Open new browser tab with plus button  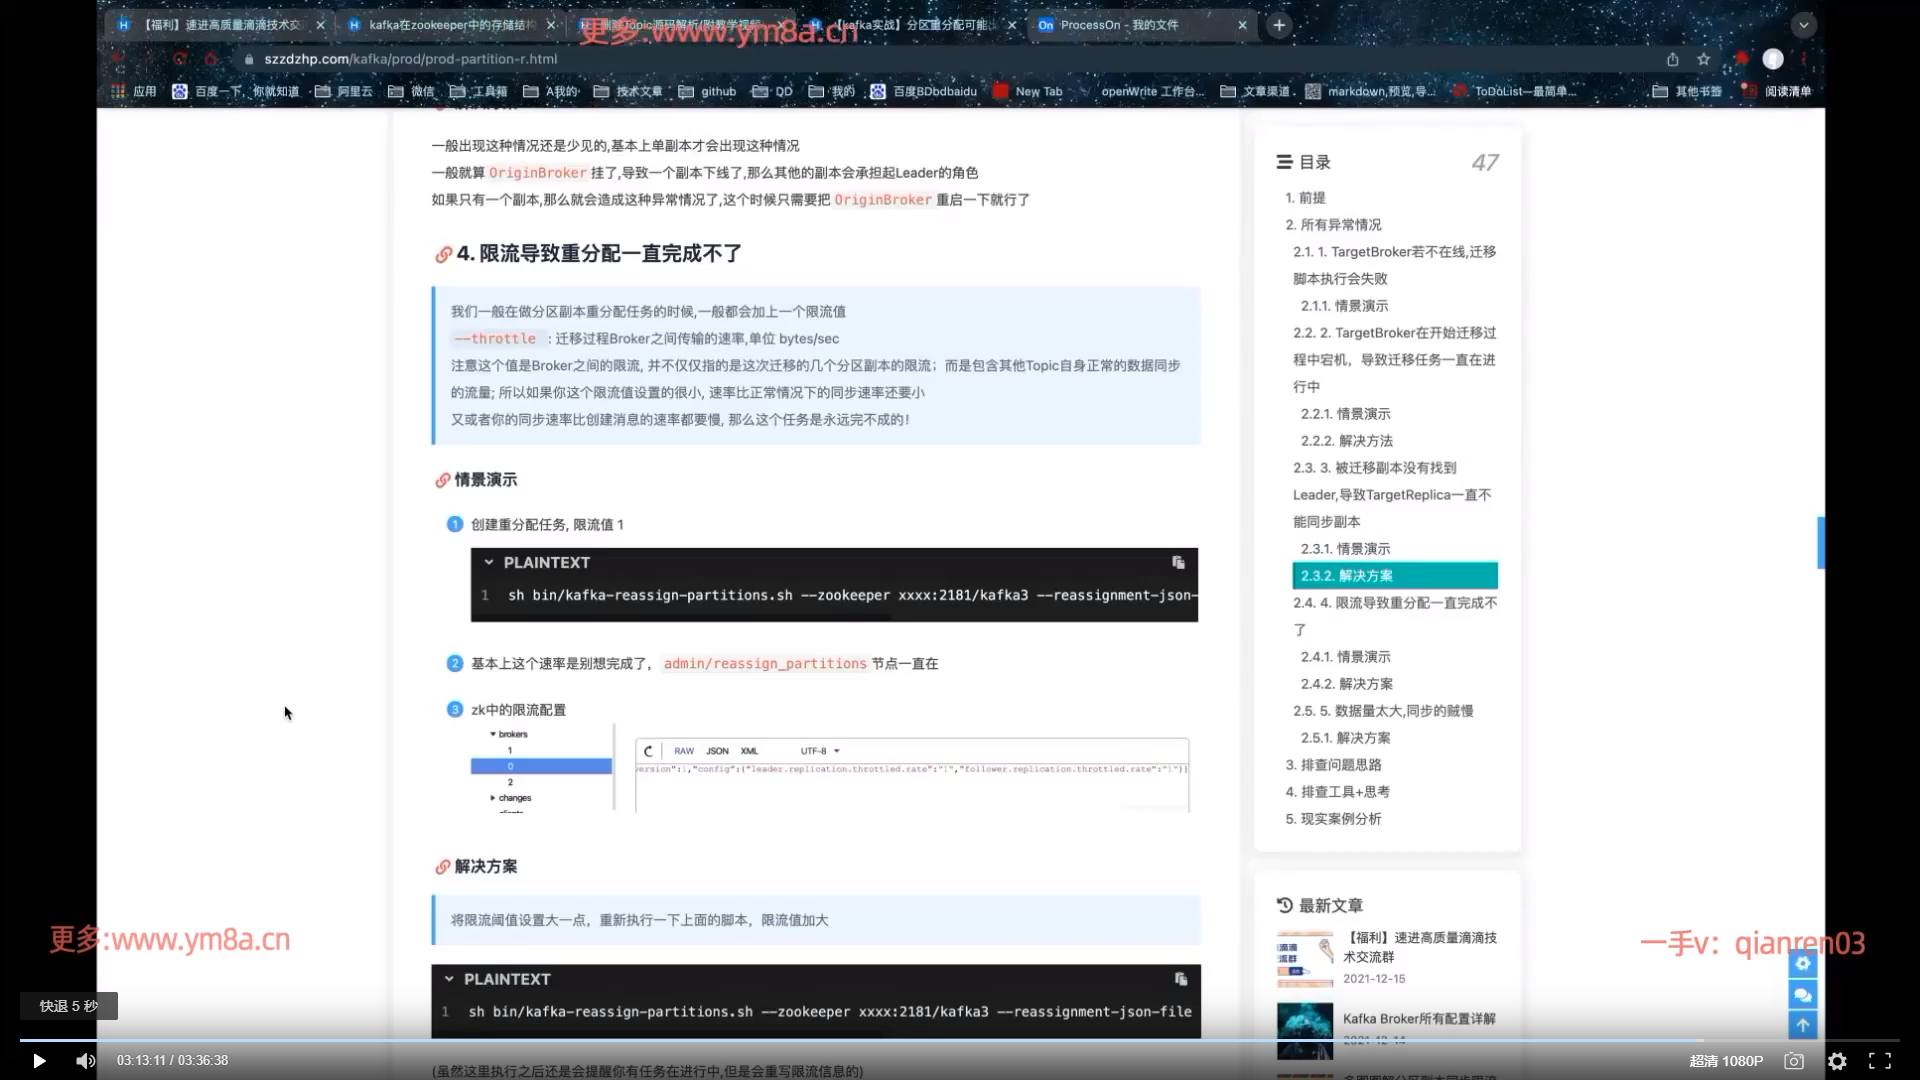(1279, 25)
